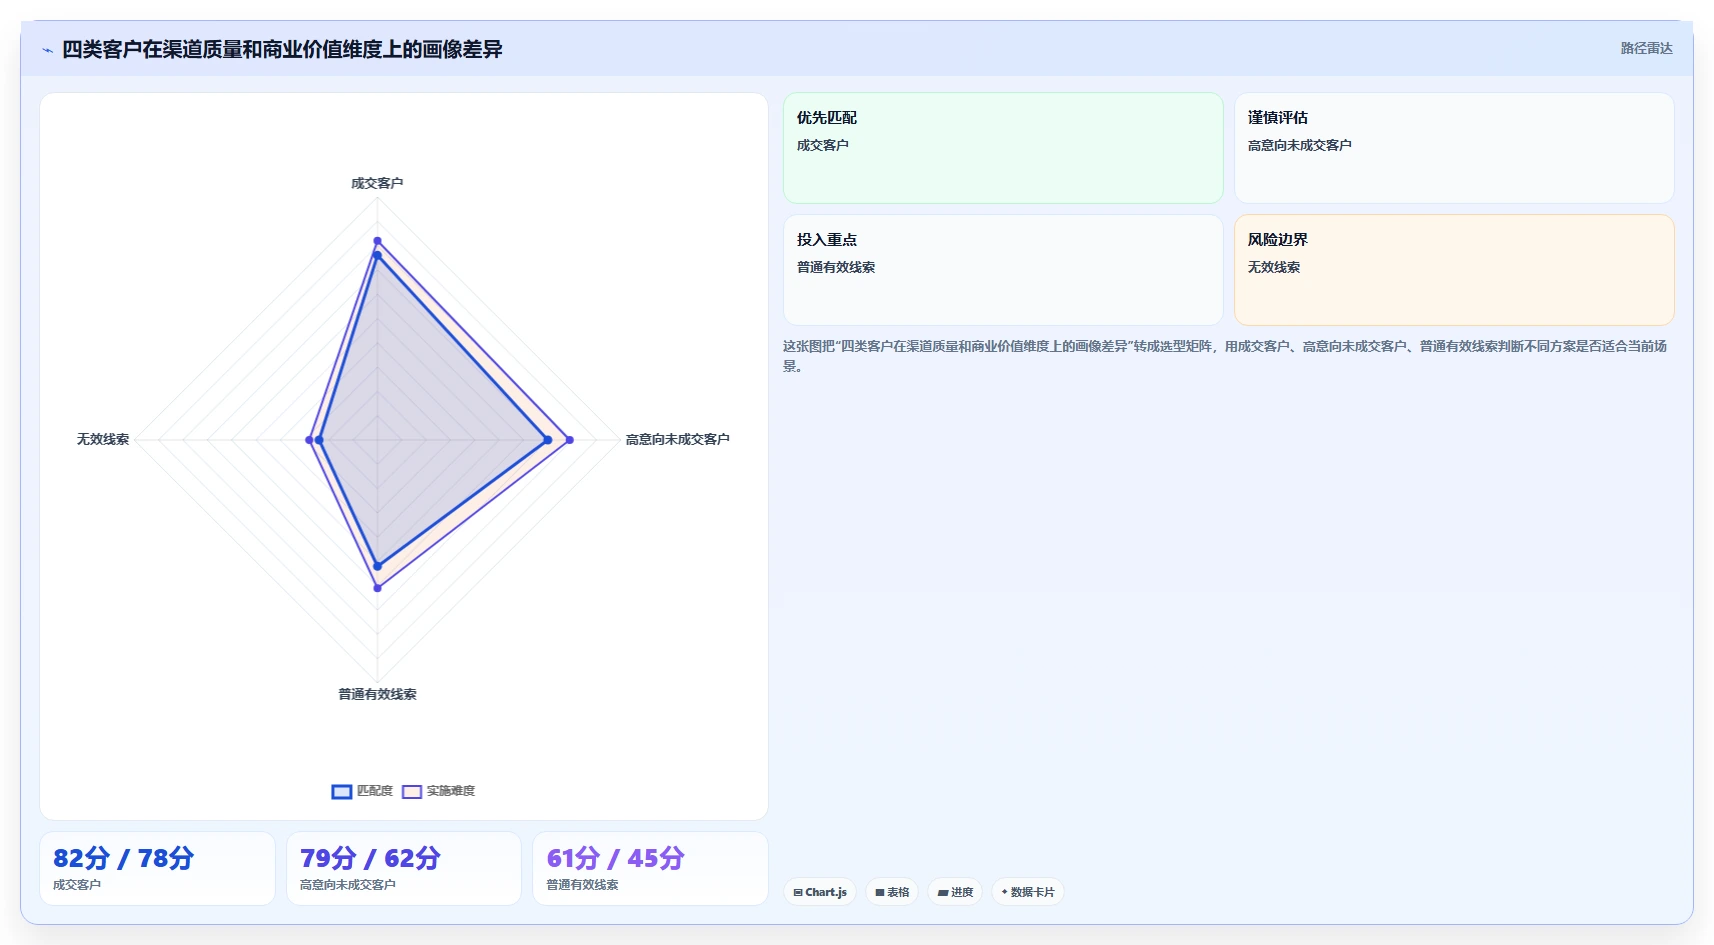Click the 成交客户 caption under 82分 / 78分
This screenshot has height=945, width=1714.
pyautogui.click(x=77, y=885)
